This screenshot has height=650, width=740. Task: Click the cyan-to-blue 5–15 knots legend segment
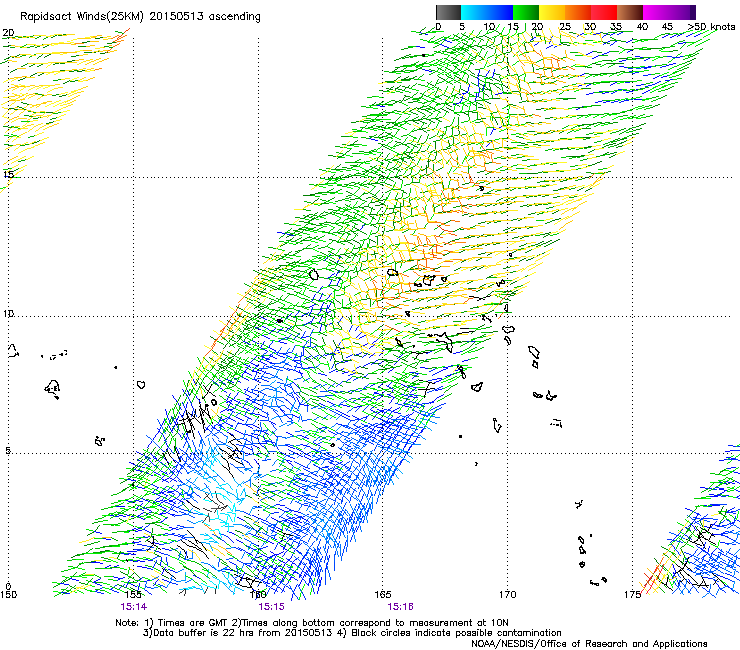point(487,12)
